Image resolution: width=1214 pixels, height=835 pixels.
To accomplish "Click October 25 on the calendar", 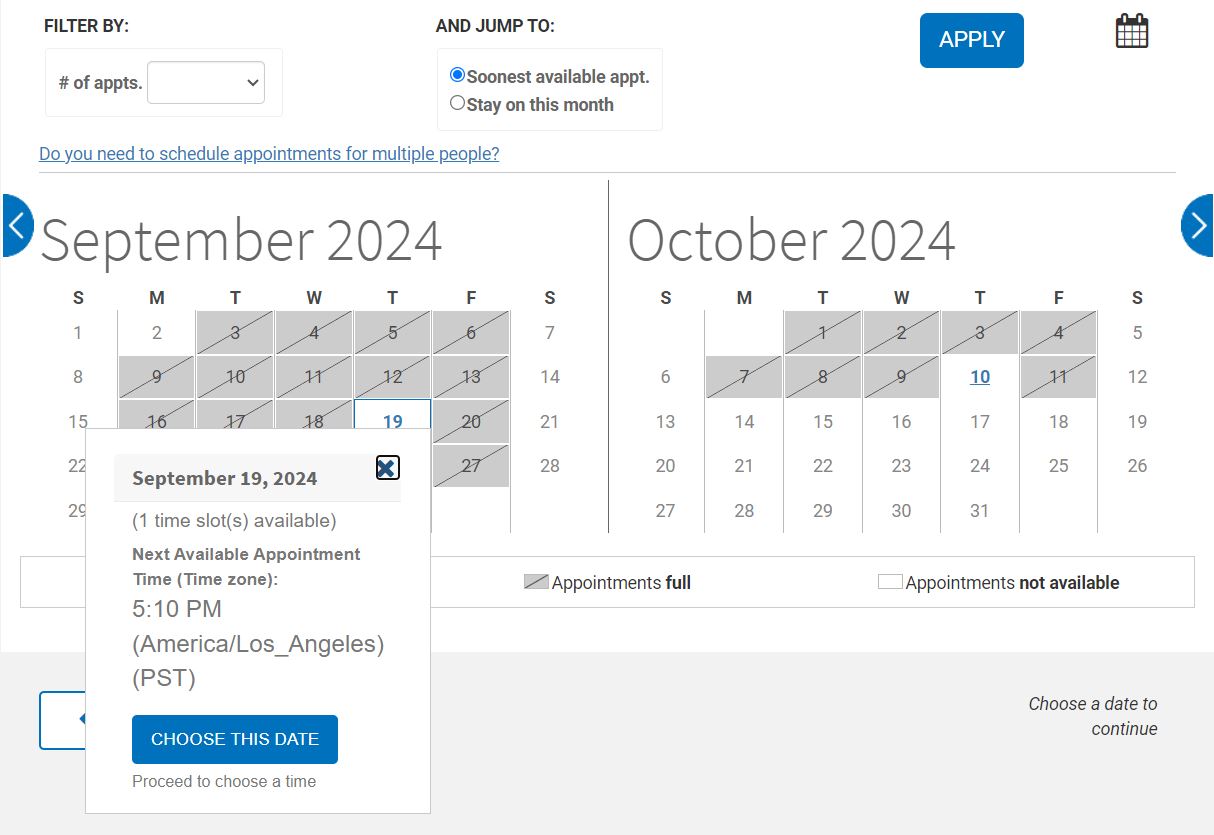I will (1058, 466).
